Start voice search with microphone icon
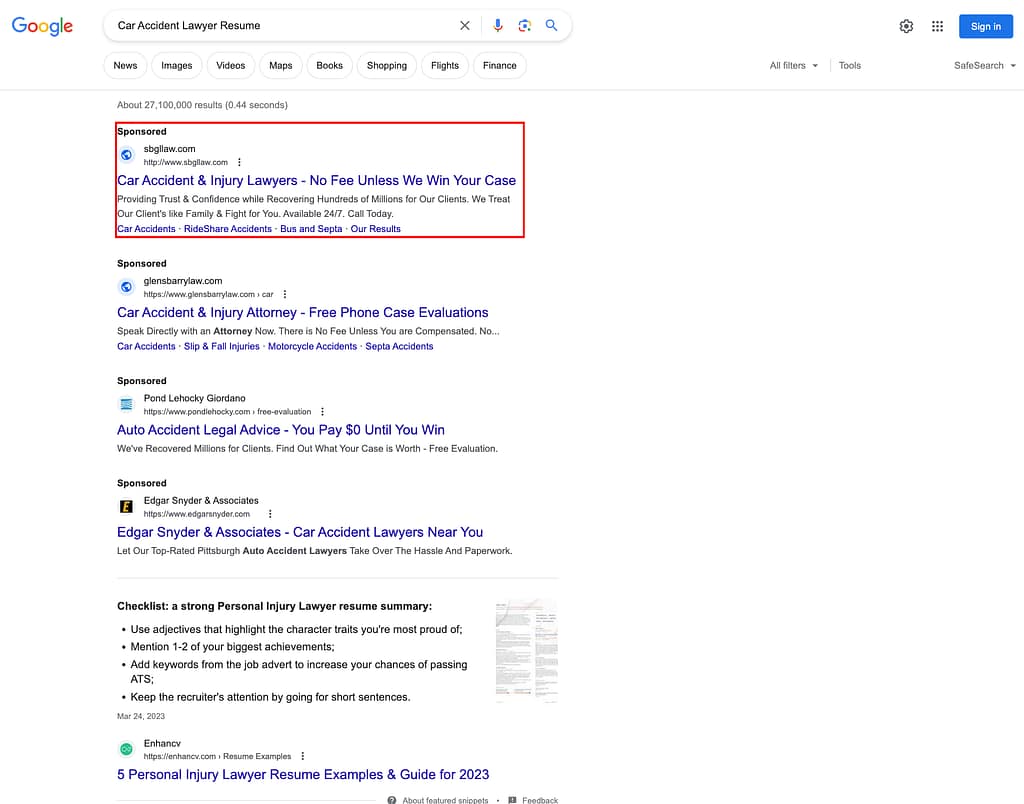 point(498,25)
